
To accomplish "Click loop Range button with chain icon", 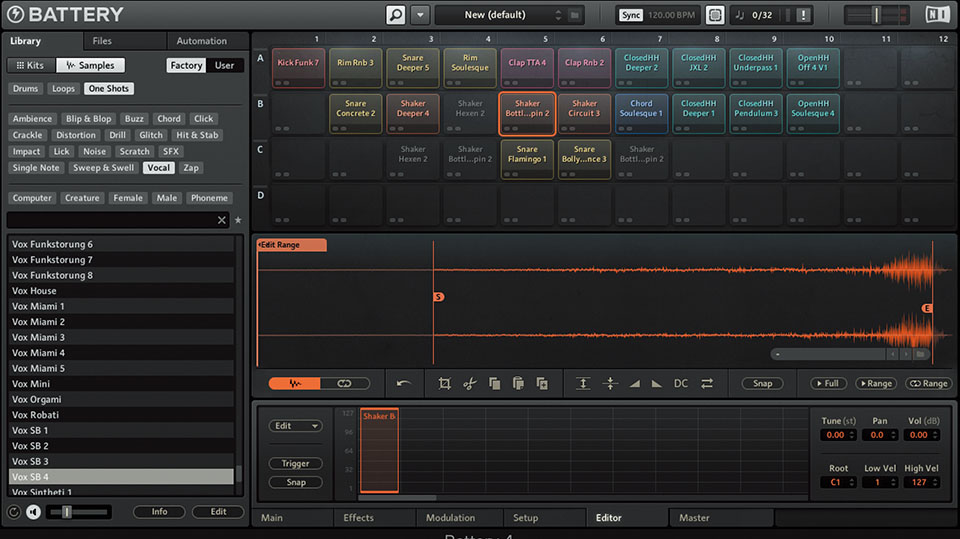I will point(929,383).
